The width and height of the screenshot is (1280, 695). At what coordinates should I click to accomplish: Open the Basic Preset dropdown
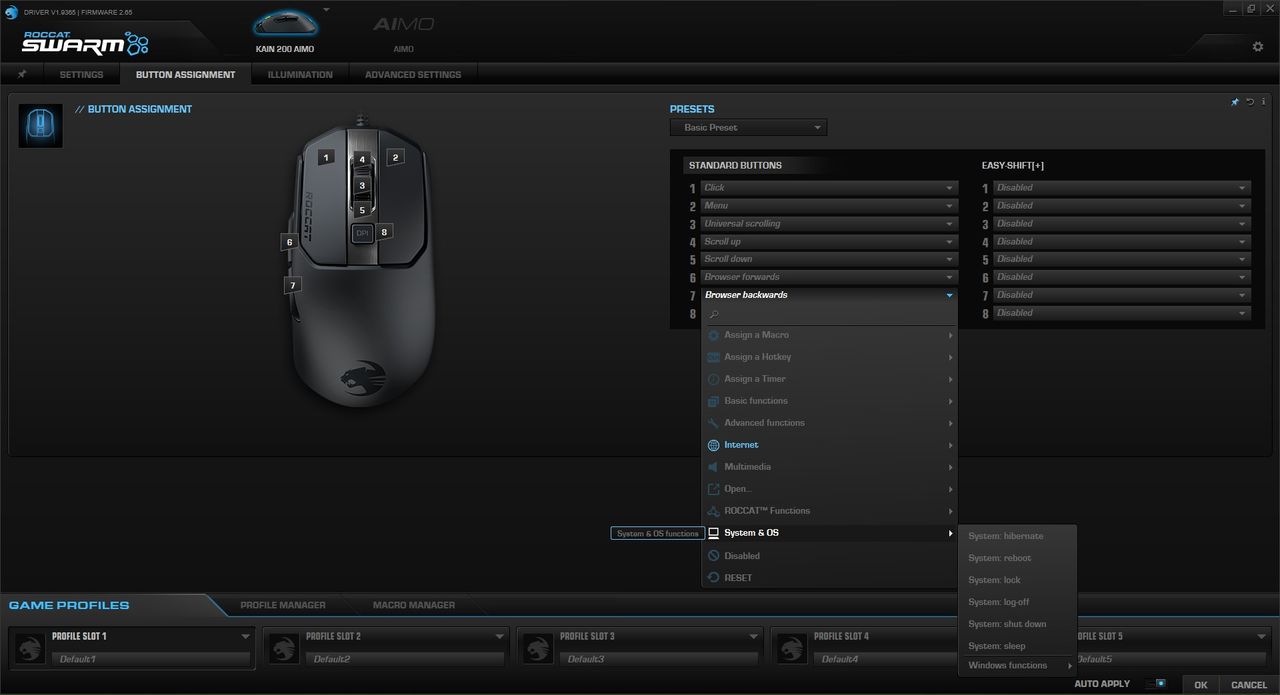click(x=748, y=127)
